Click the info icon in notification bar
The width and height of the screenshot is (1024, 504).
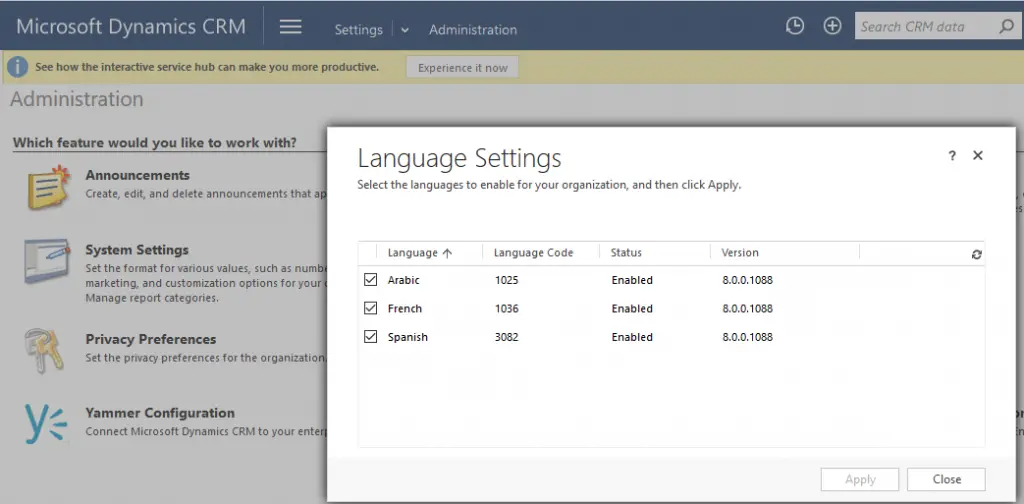pyautogui.click(x=18, y=67)
